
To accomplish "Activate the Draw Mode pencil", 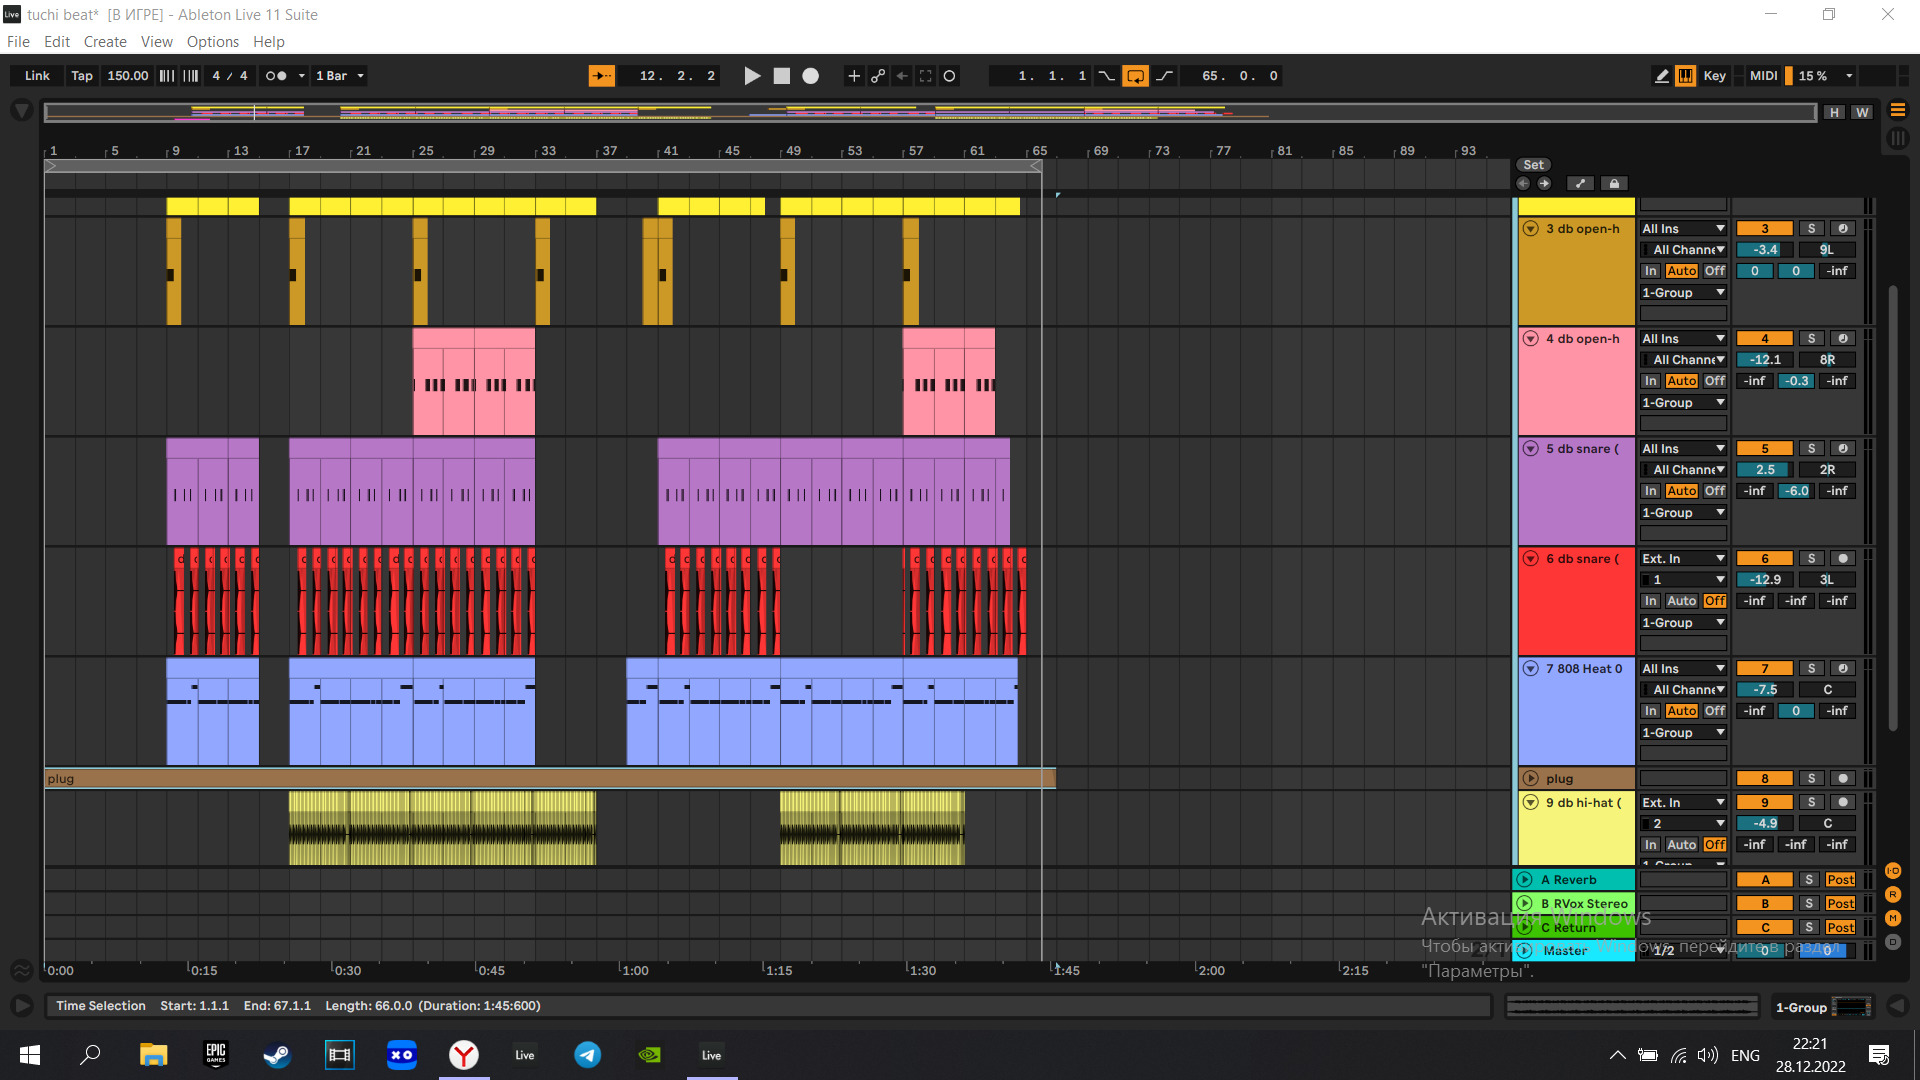I will (x=1662, y=76).
